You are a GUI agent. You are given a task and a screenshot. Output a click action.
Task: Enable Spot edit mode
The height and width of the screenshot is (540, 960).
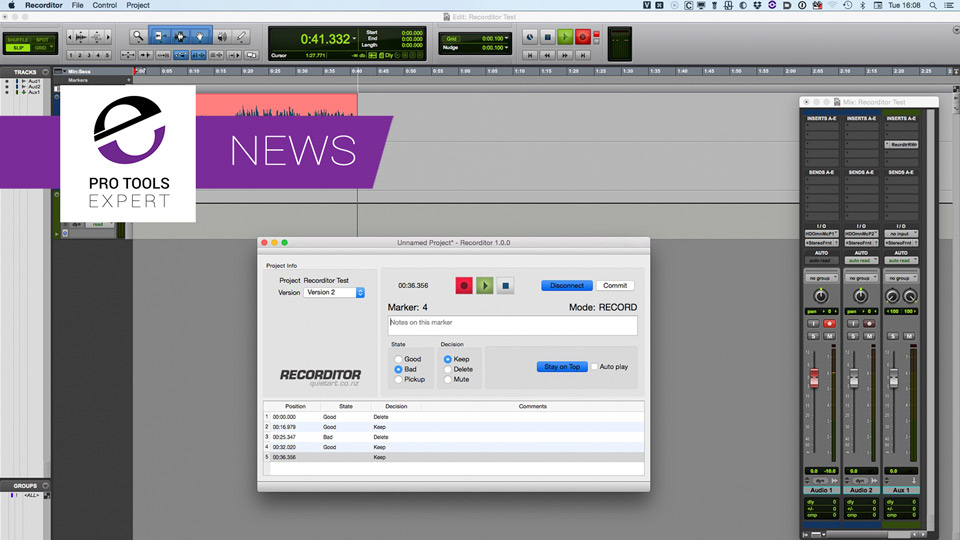tap(42, 40)
